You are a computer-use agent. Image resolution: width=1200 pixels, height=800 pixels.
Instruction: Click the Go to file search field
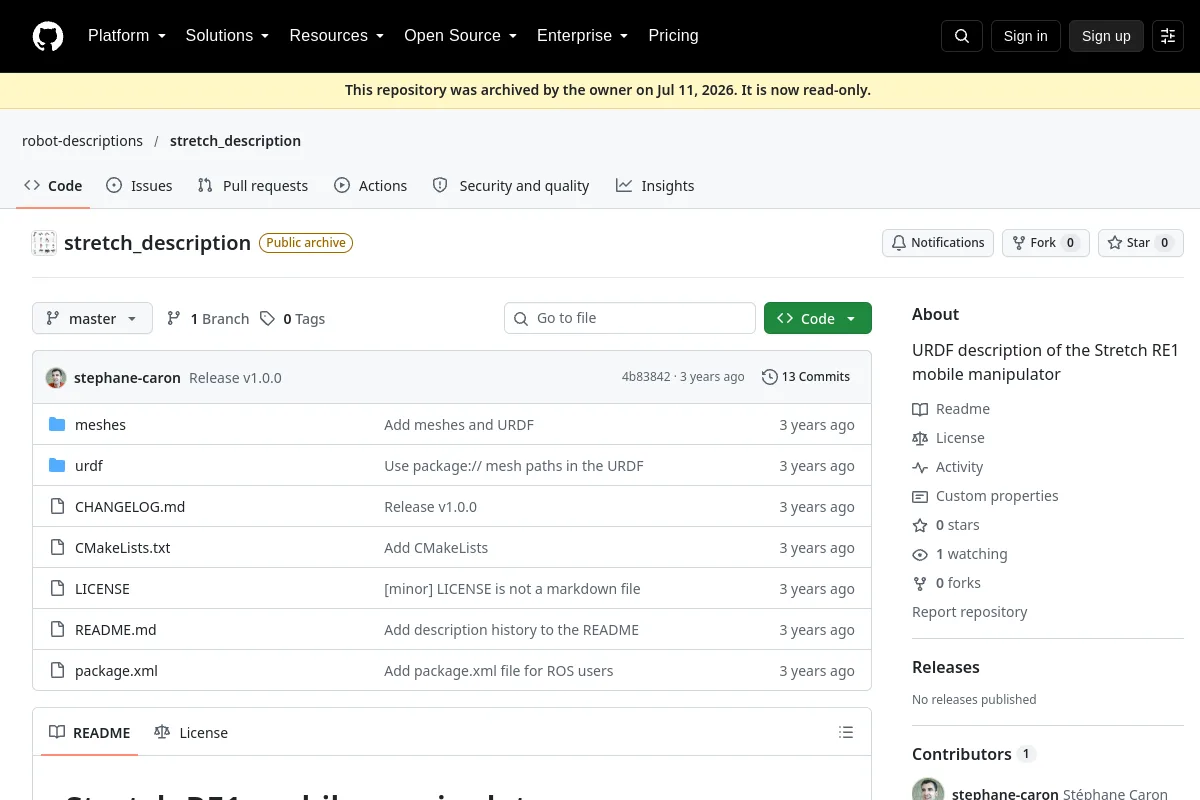tap(630, 318)
